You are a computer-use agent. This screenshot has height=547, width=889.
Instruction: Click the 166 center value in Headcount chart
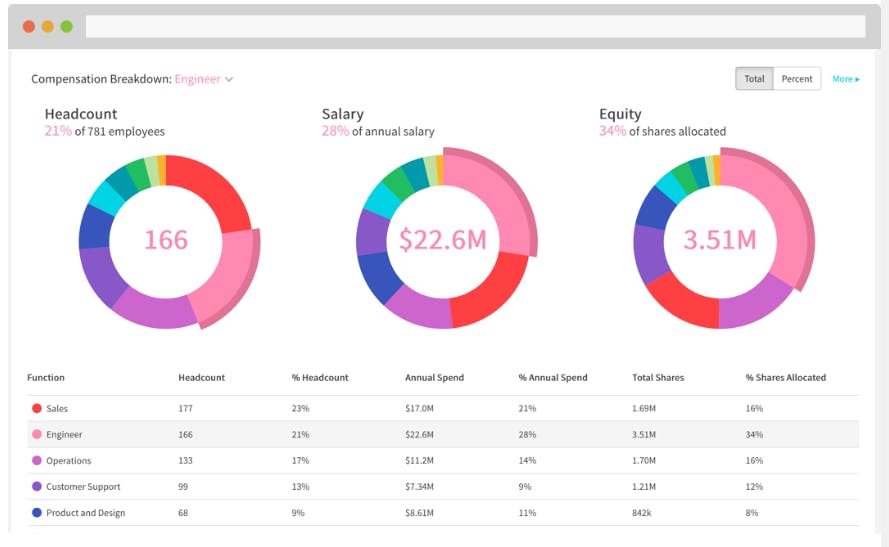(166, 240)
